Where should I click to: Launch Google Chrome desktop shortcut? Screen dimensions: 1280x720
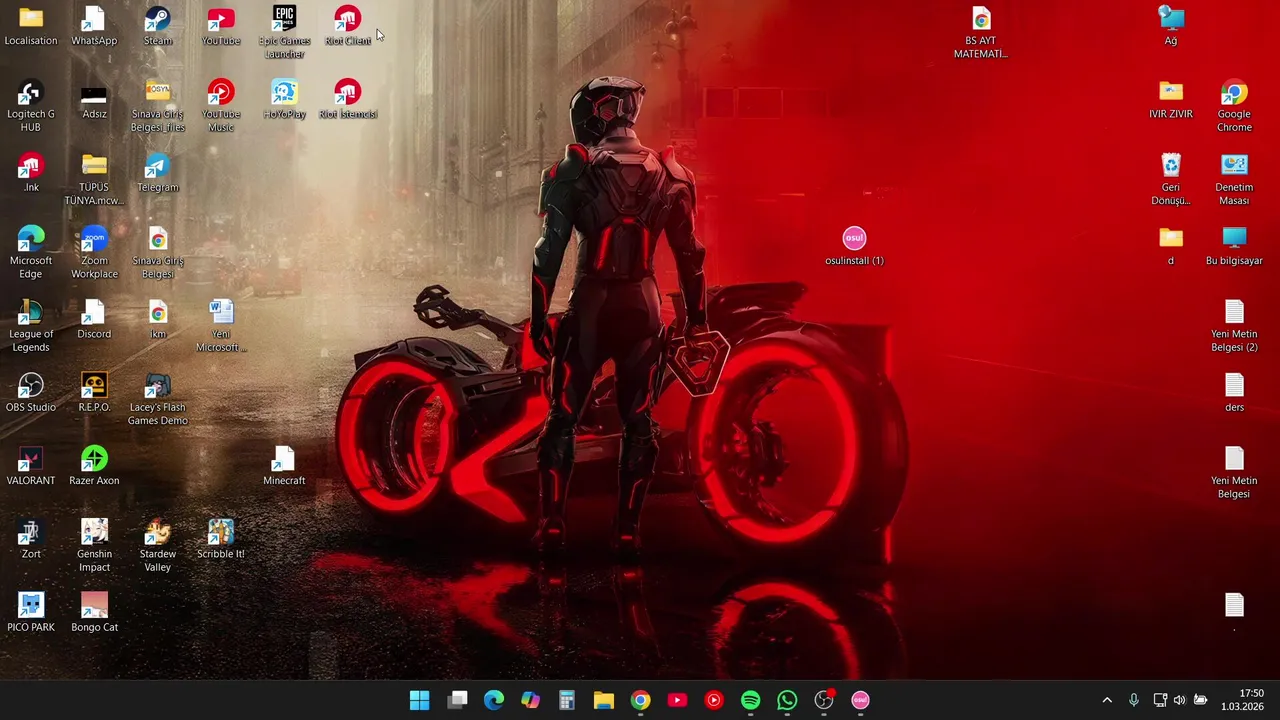[1234, 106]
